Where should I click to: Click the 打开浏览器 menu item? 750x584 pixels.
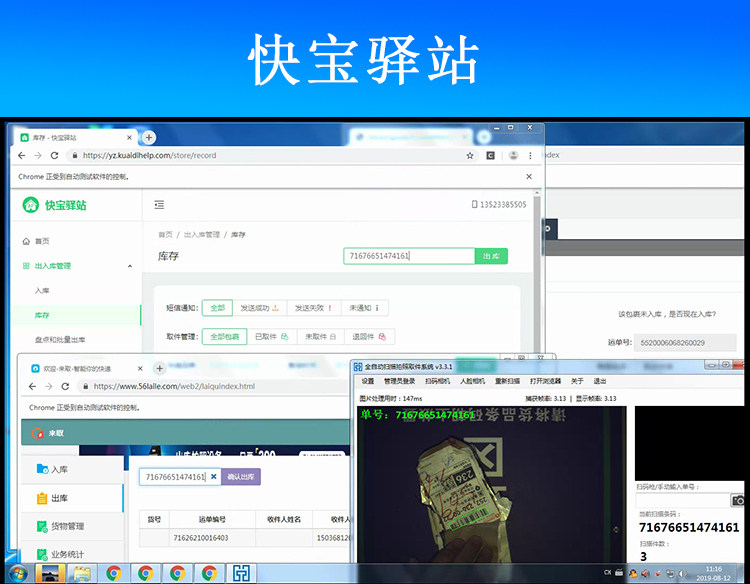[545, 381]
